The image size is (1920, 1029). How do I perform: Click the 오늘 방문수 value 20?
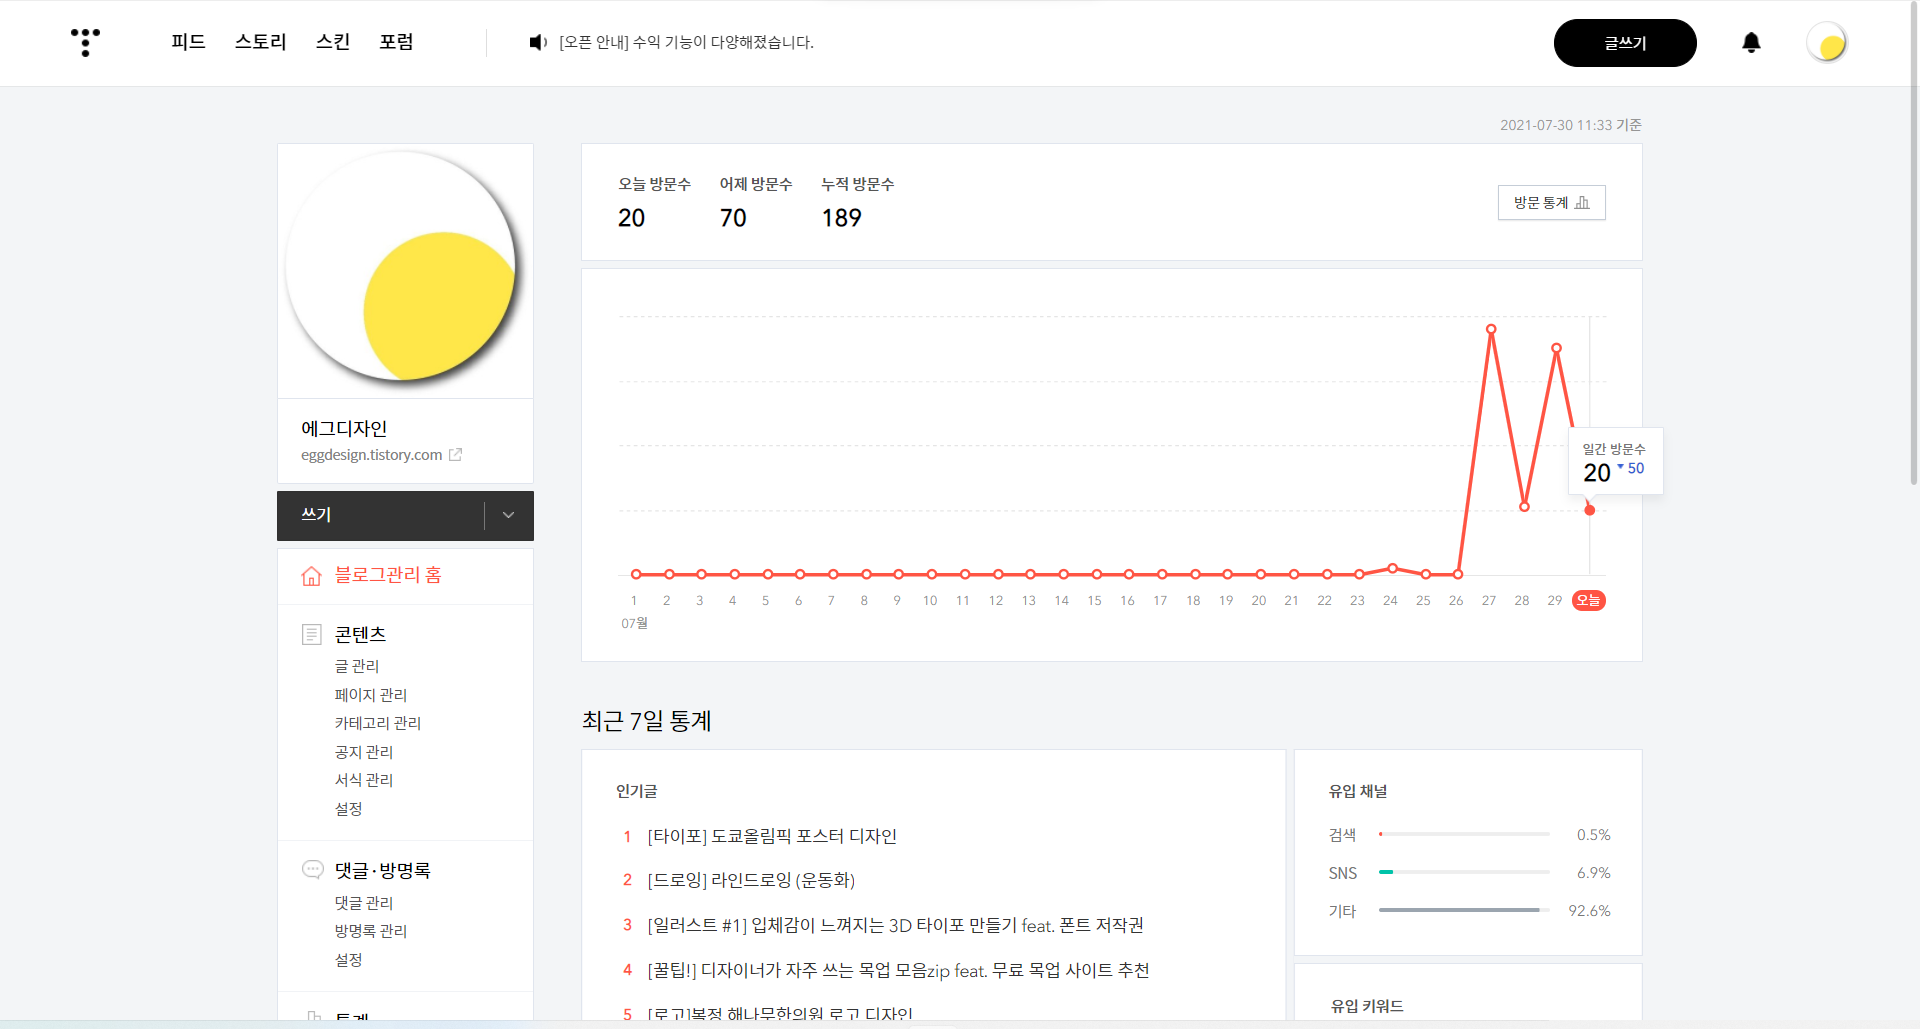(631, 218)
